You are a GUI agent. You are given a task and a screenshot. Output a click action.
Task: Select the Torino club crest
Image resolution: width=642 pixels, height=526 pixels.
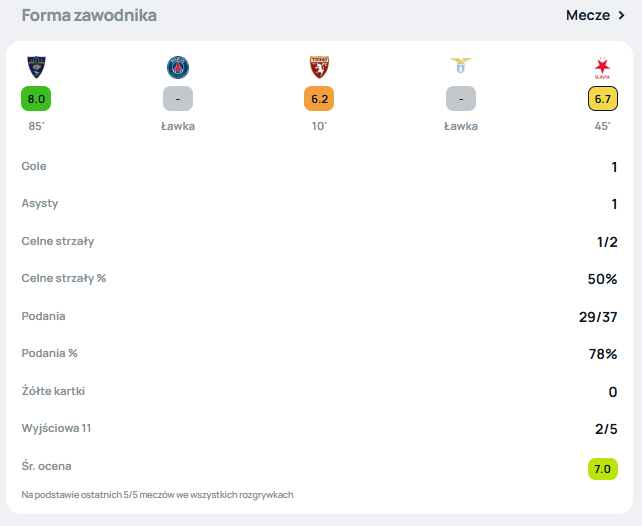[319, 67]
